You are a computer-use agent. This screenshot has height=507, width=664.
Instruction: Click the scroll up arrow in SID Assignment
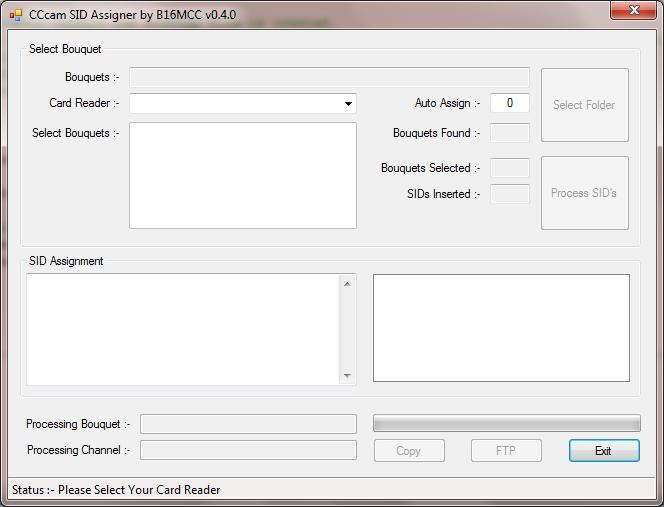click(x=347, y=284)
